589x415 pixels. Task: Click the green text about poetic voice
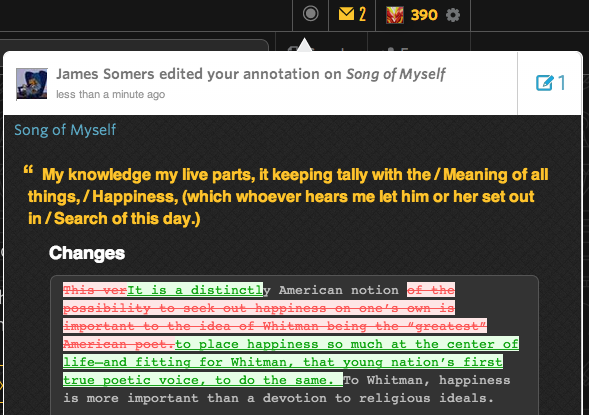point(291,362)
